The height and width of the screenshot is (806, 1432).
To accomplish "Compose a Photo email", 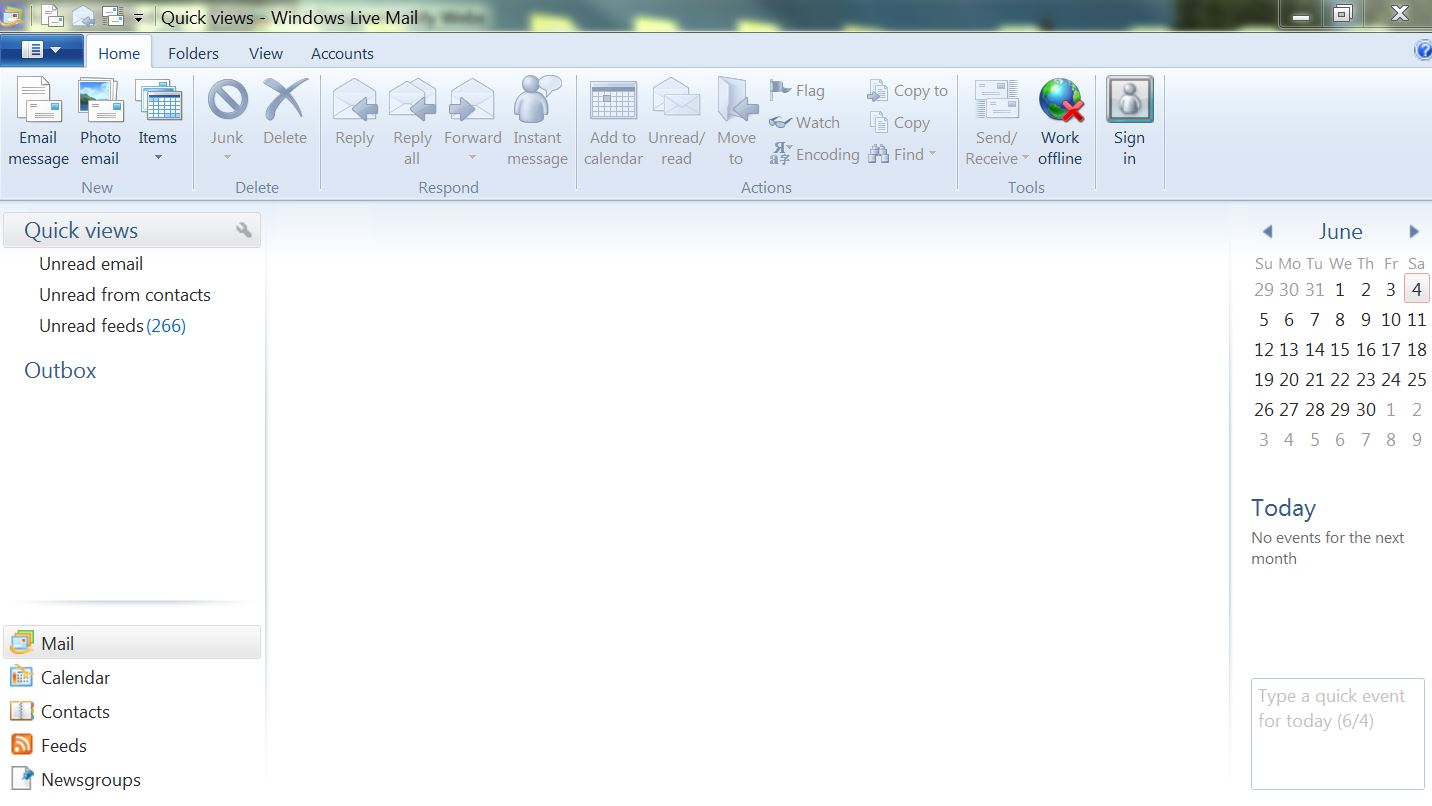I will [x=100, y=121].
